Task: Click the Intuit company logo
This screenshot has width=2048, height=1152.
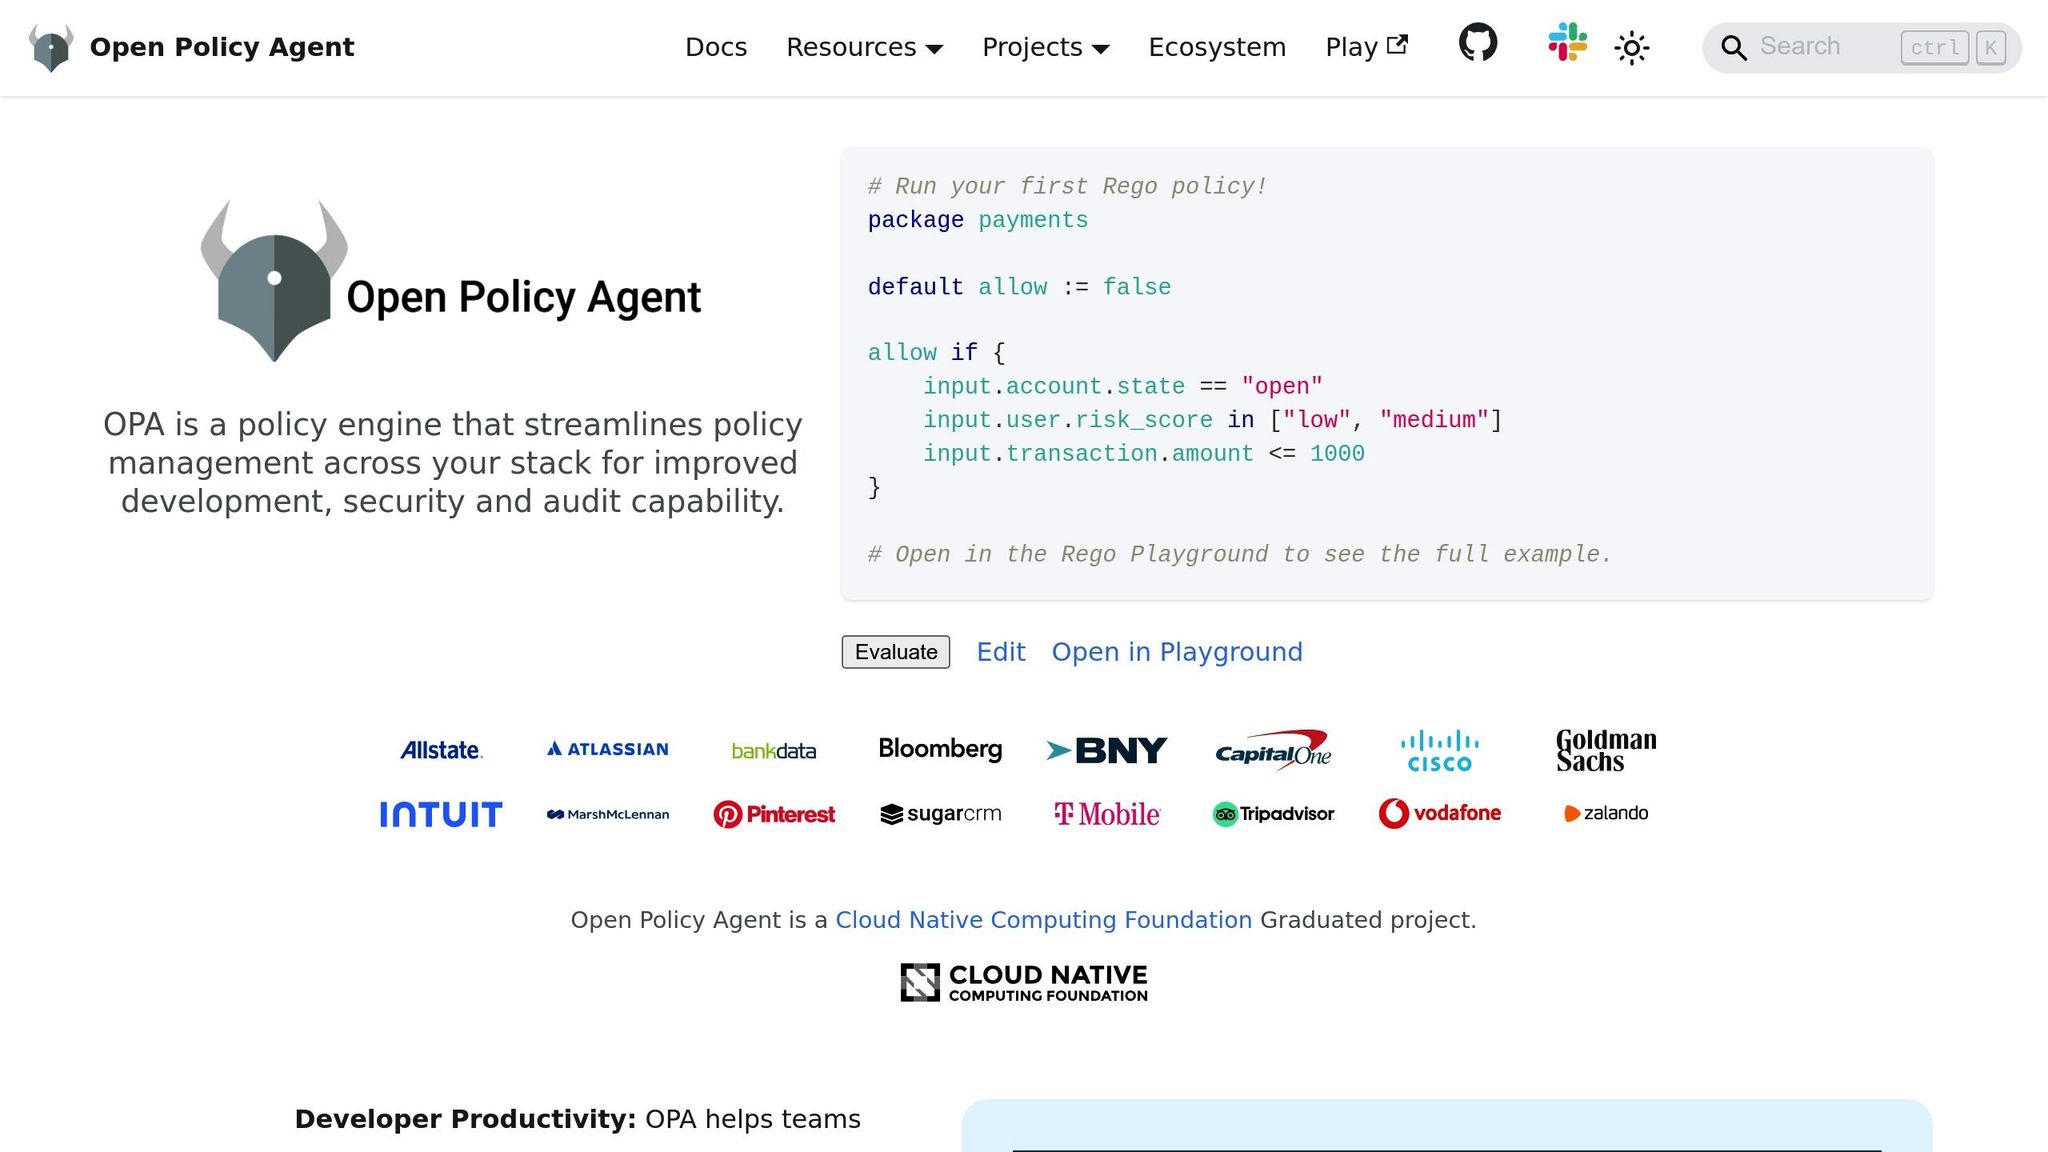Action: [x=440, y=813]
